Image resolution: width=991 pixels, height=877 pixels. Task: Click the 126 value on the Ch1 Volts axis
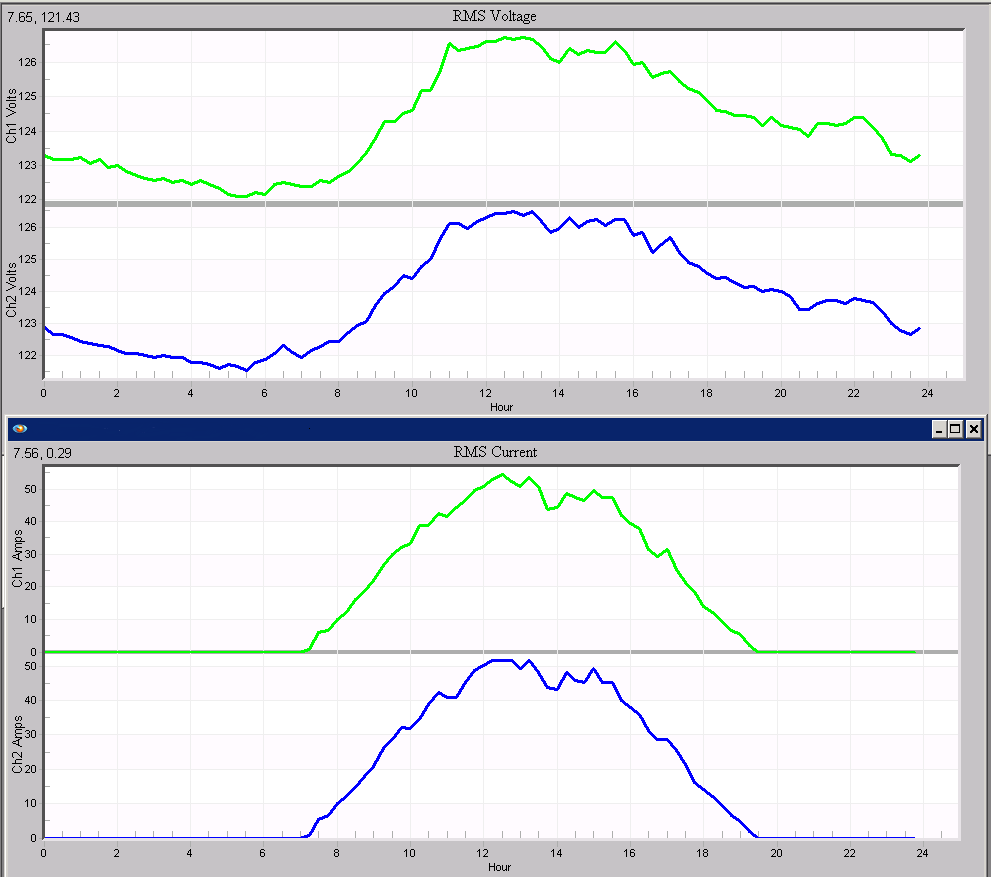[27, 63]
